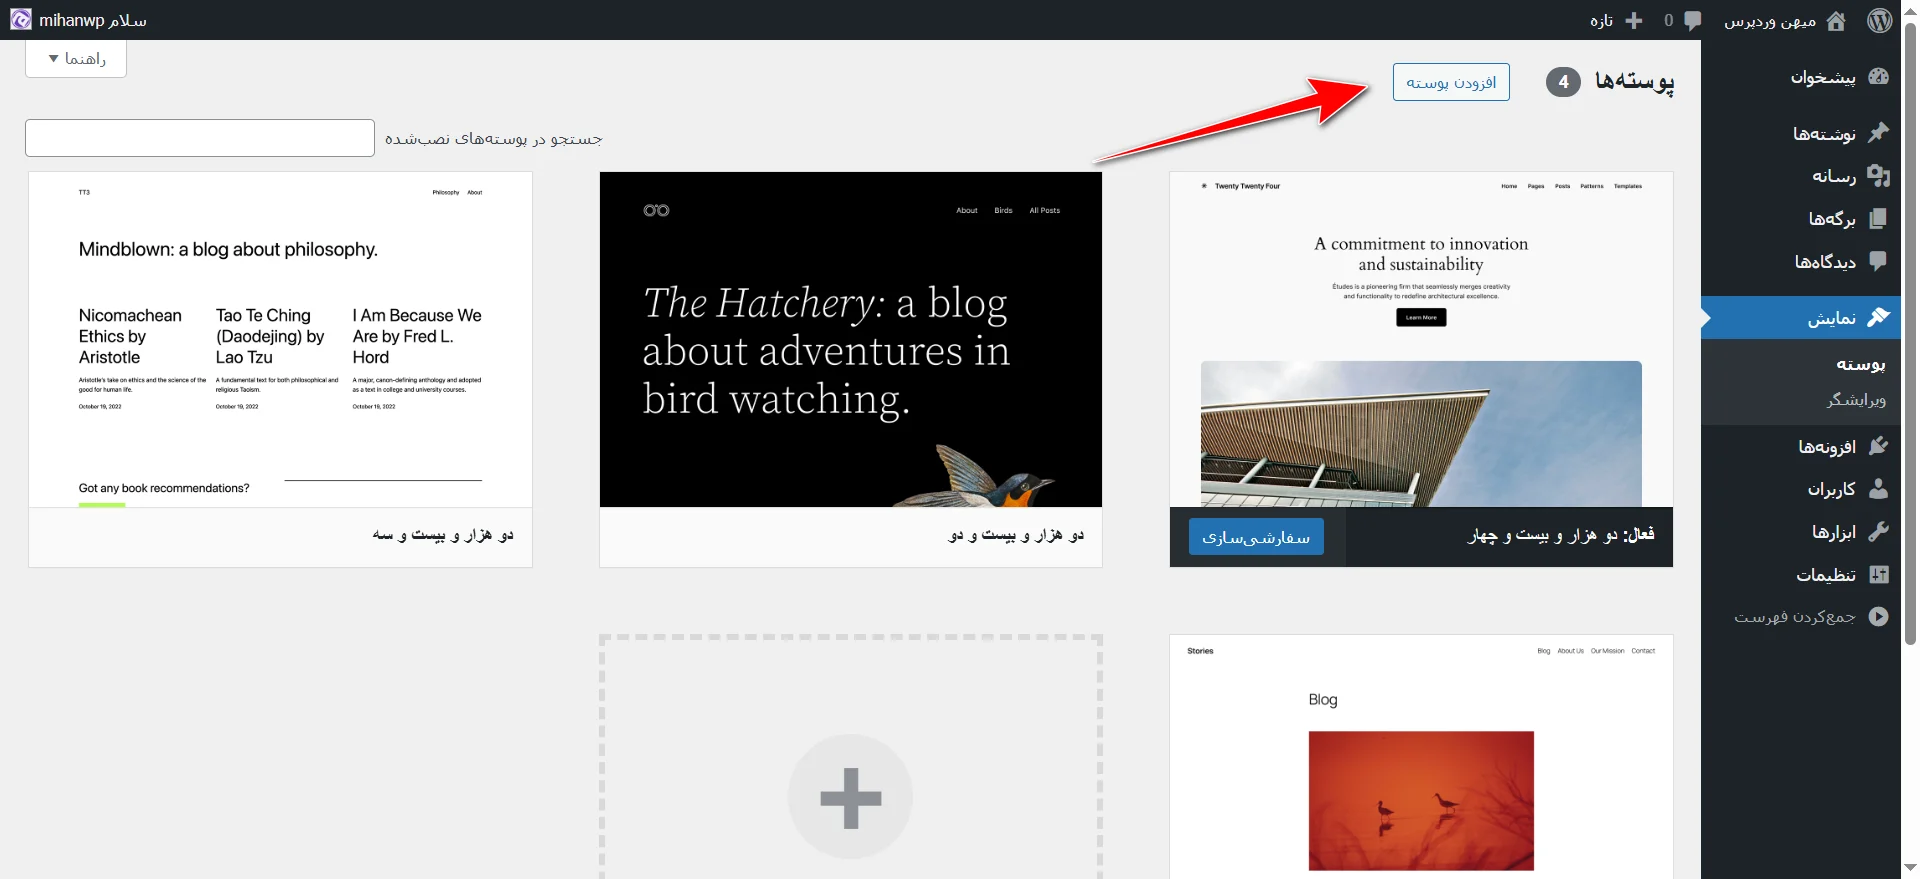Image resolution: width=1920 pixels, height=879 pixels.
Task: Open the افزونه‌ها menu
Action: tap(1801, 446)
